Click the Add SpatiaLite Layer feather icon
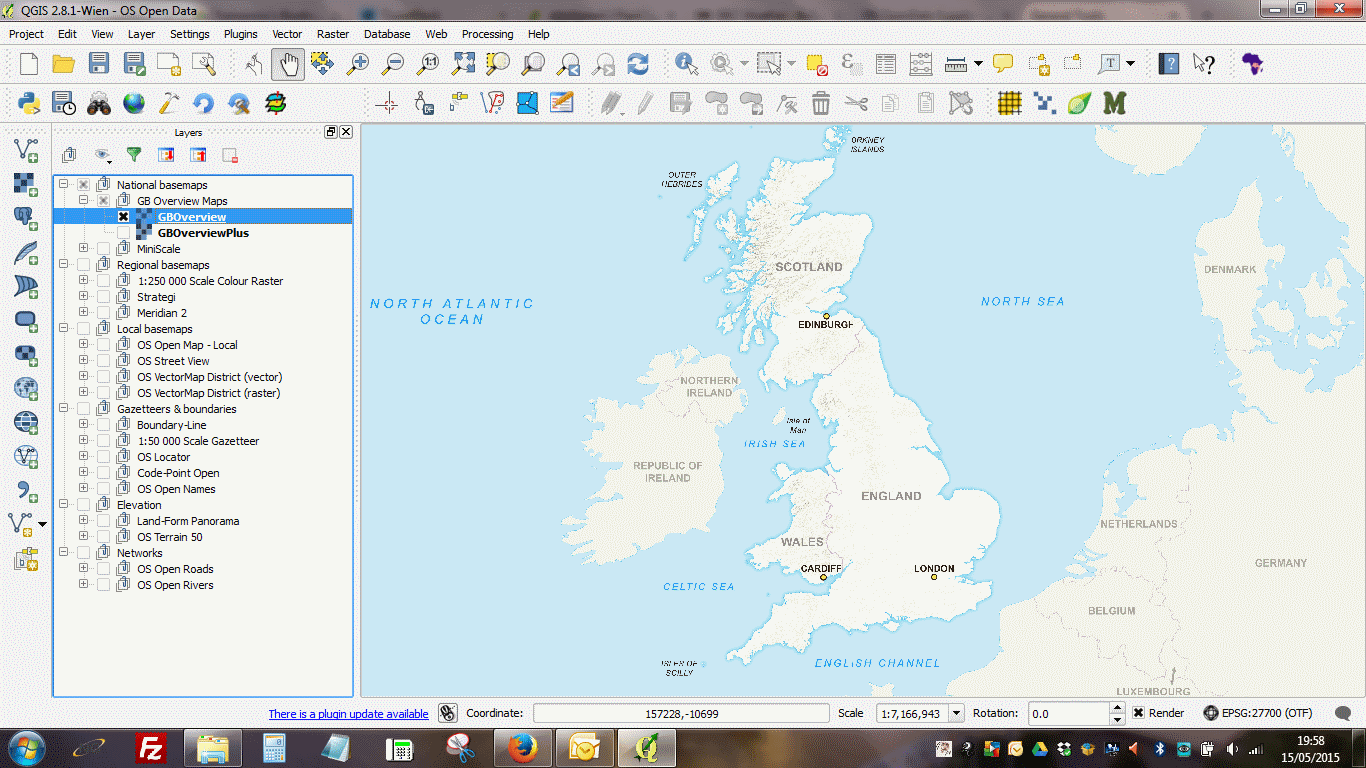Image resolution: width=1366 pixels, height=768 pixels. 26,252
